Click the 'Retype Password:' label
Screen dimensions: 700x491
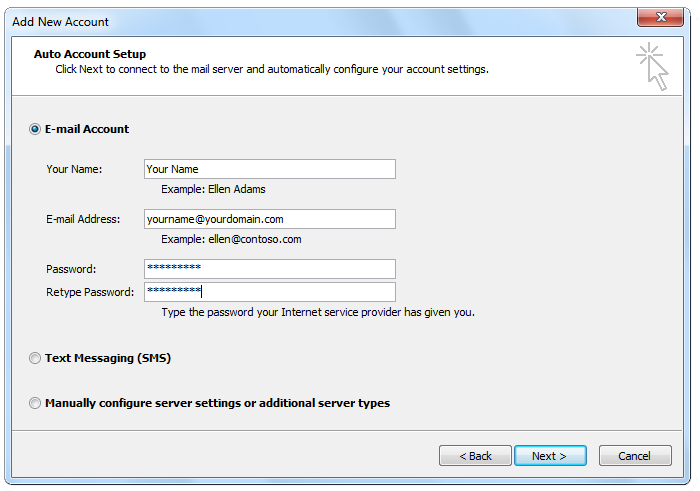(90, 292)
